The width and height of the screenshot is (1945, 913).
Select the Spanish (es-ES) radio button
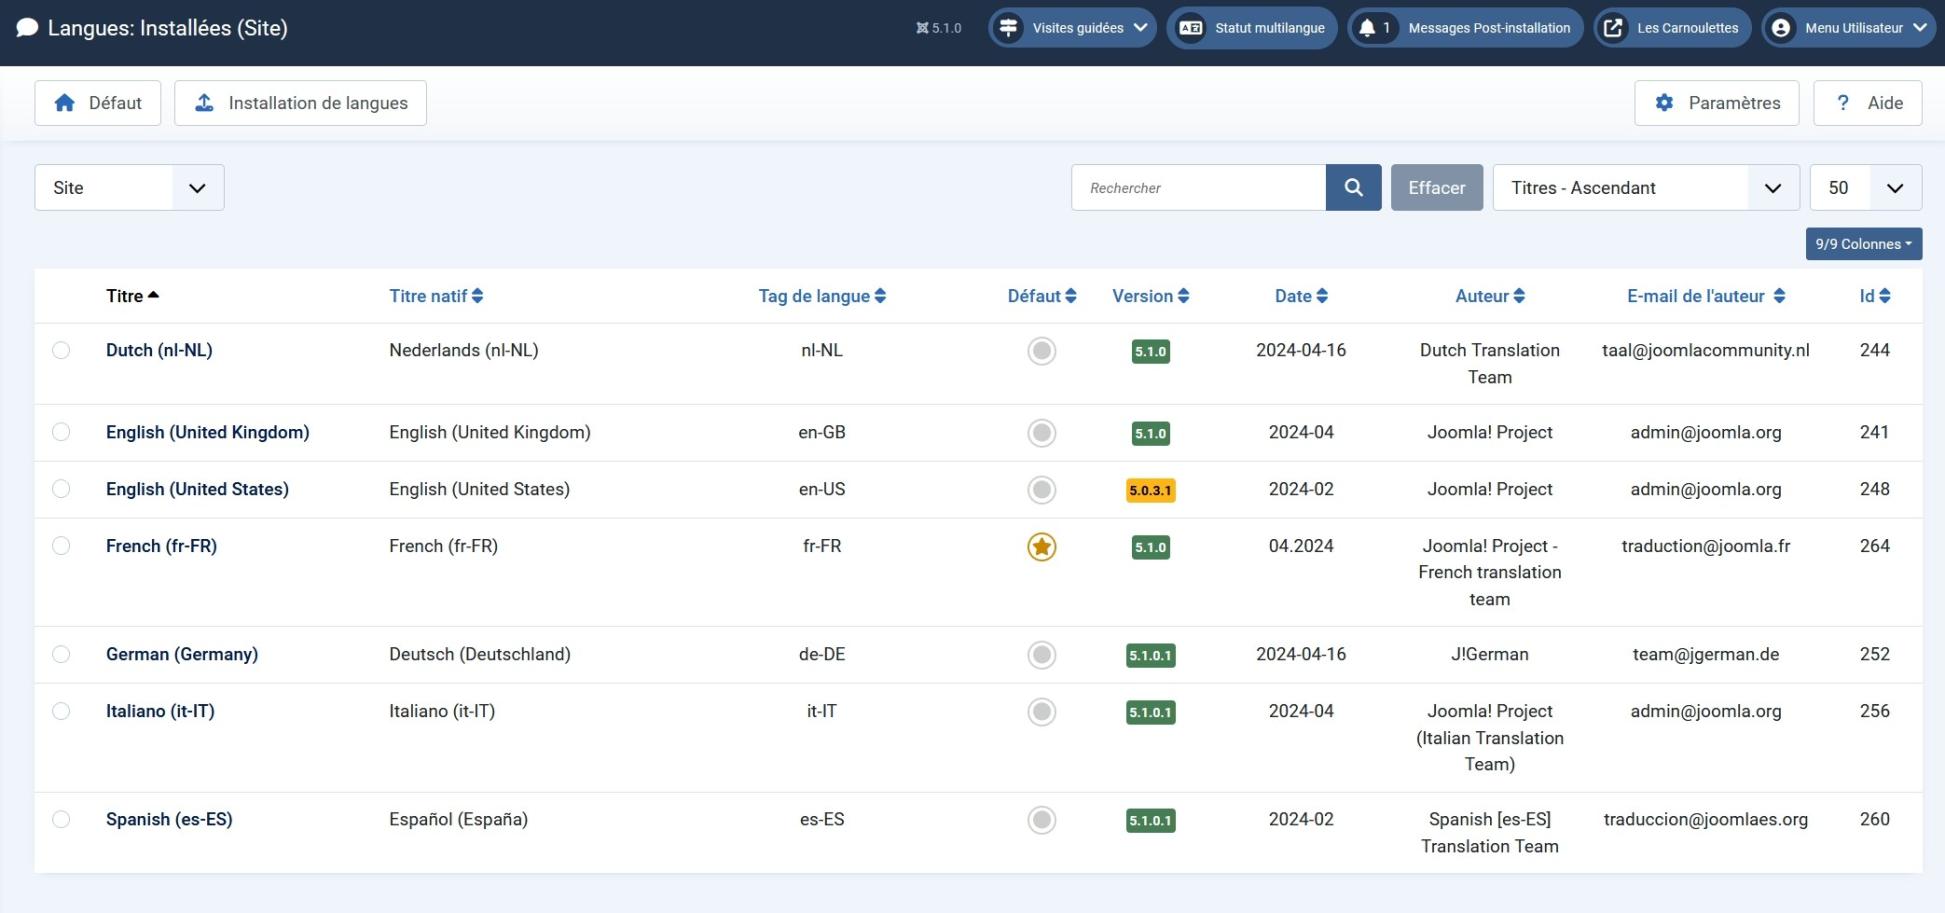click(x=61, y=819)
